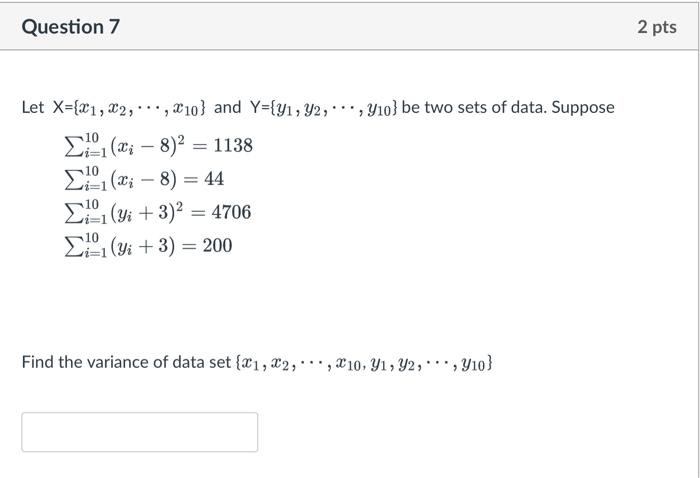
Task: Click the words 'be two sets of data'
Action: point(474,107)
